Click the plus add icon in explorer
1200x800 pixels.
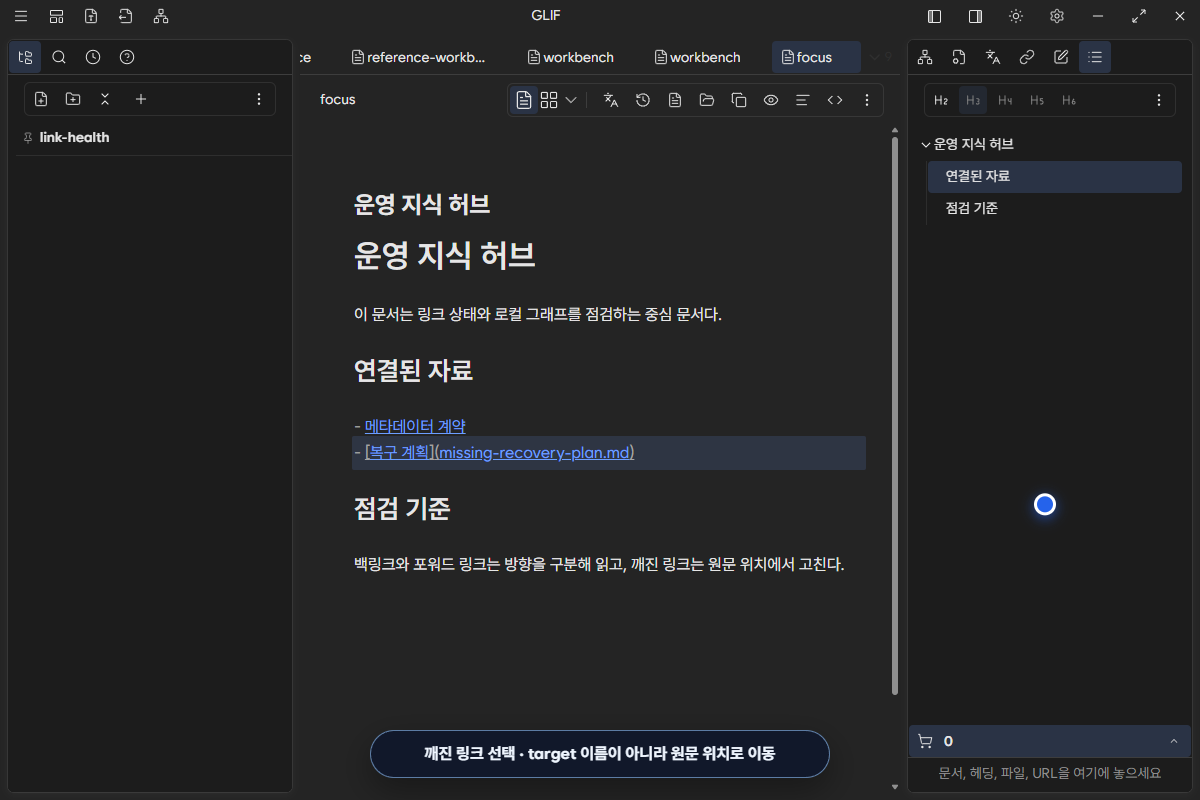[x=141, y=99]
